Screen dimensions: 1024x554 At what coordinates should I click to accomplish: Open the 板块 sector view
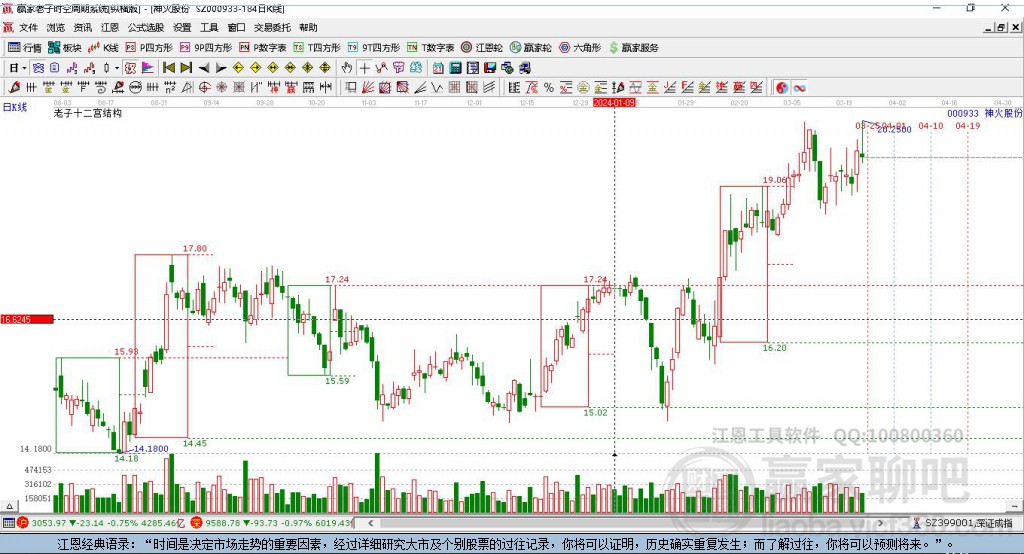(x=65, y=48)
